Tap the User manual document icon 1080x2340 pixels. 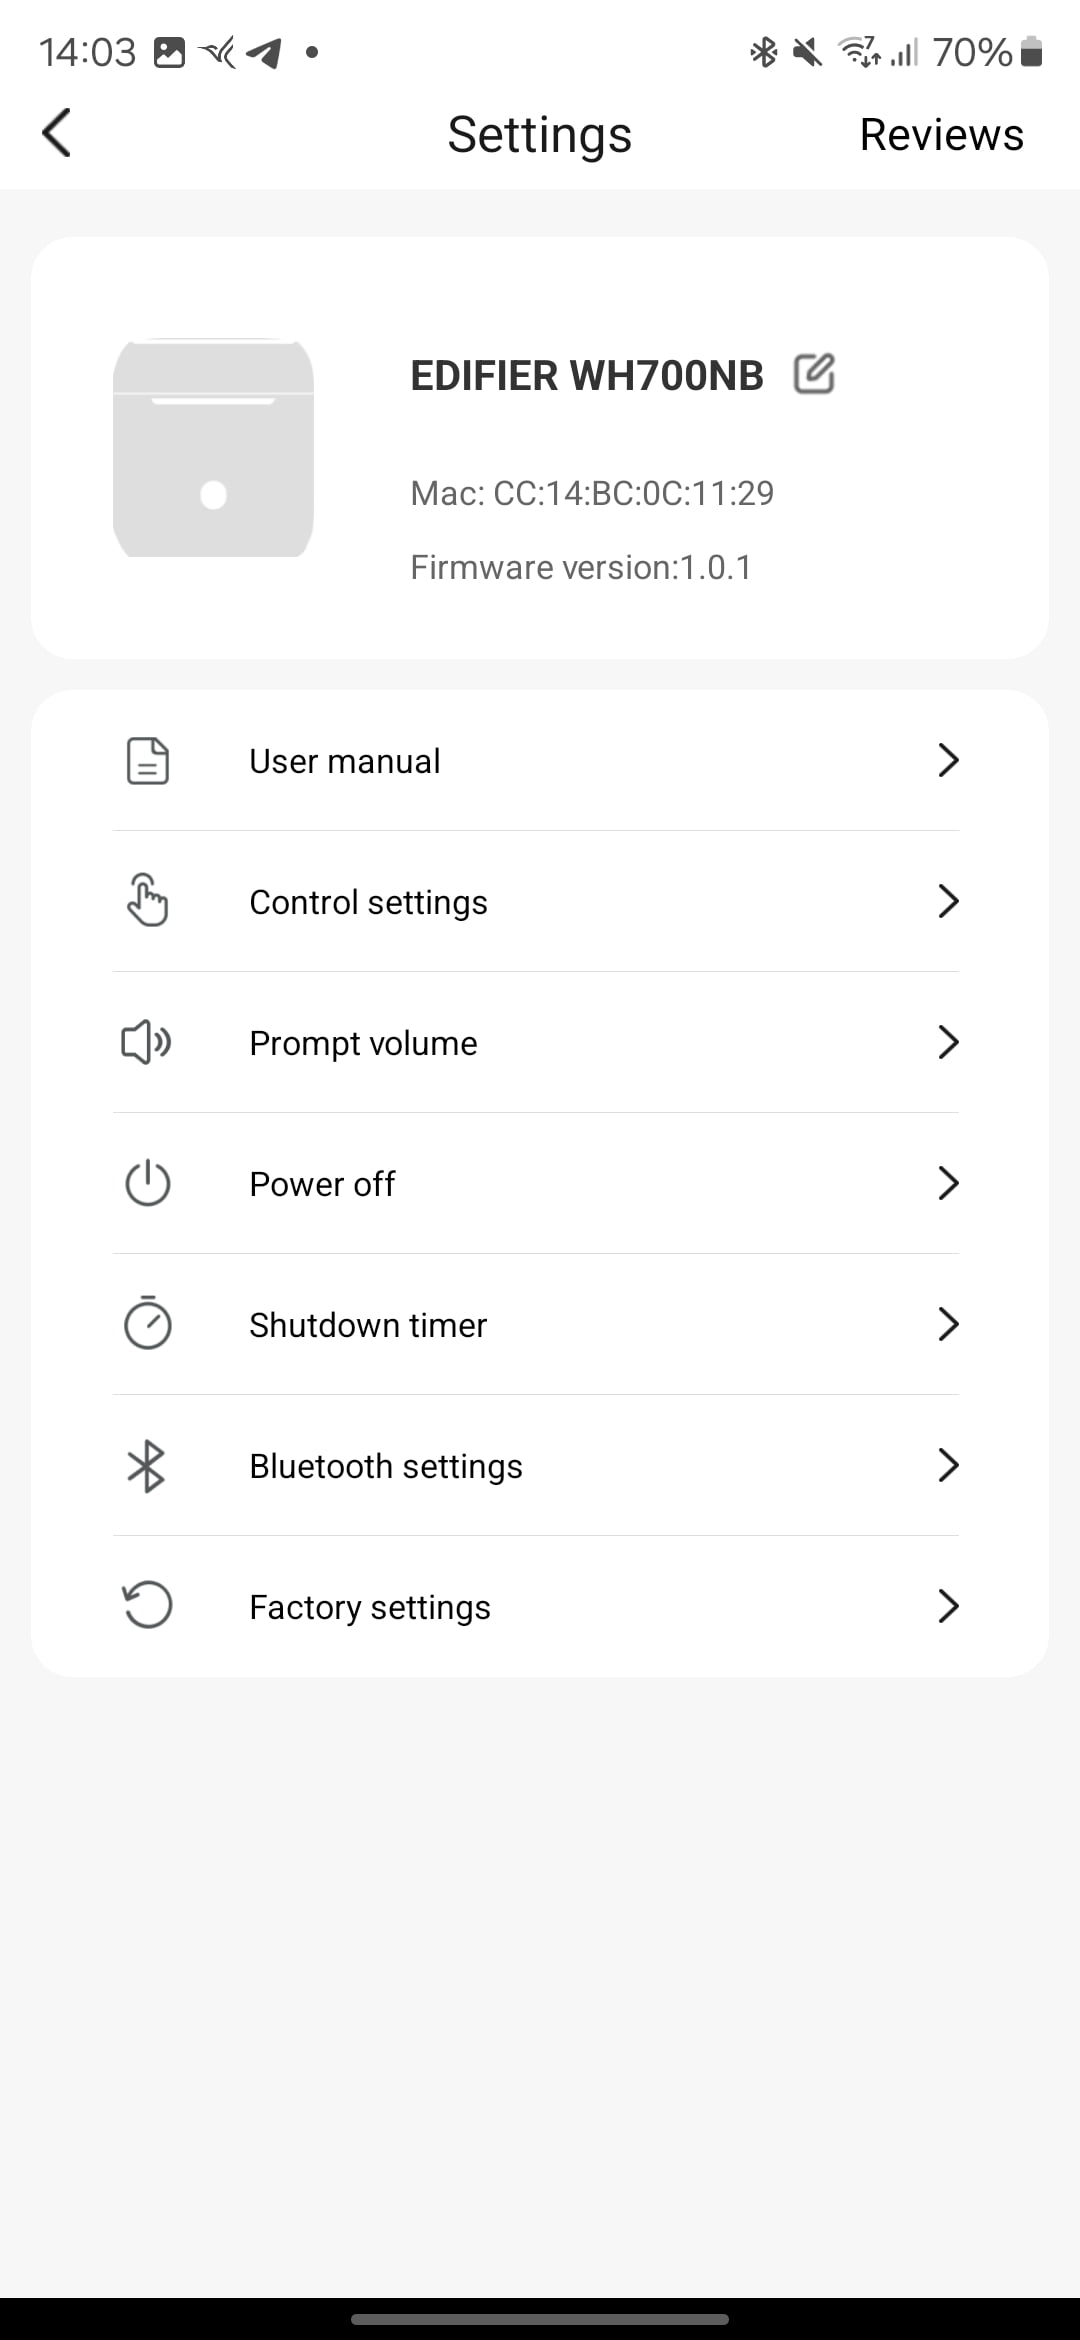coord(148,761)
